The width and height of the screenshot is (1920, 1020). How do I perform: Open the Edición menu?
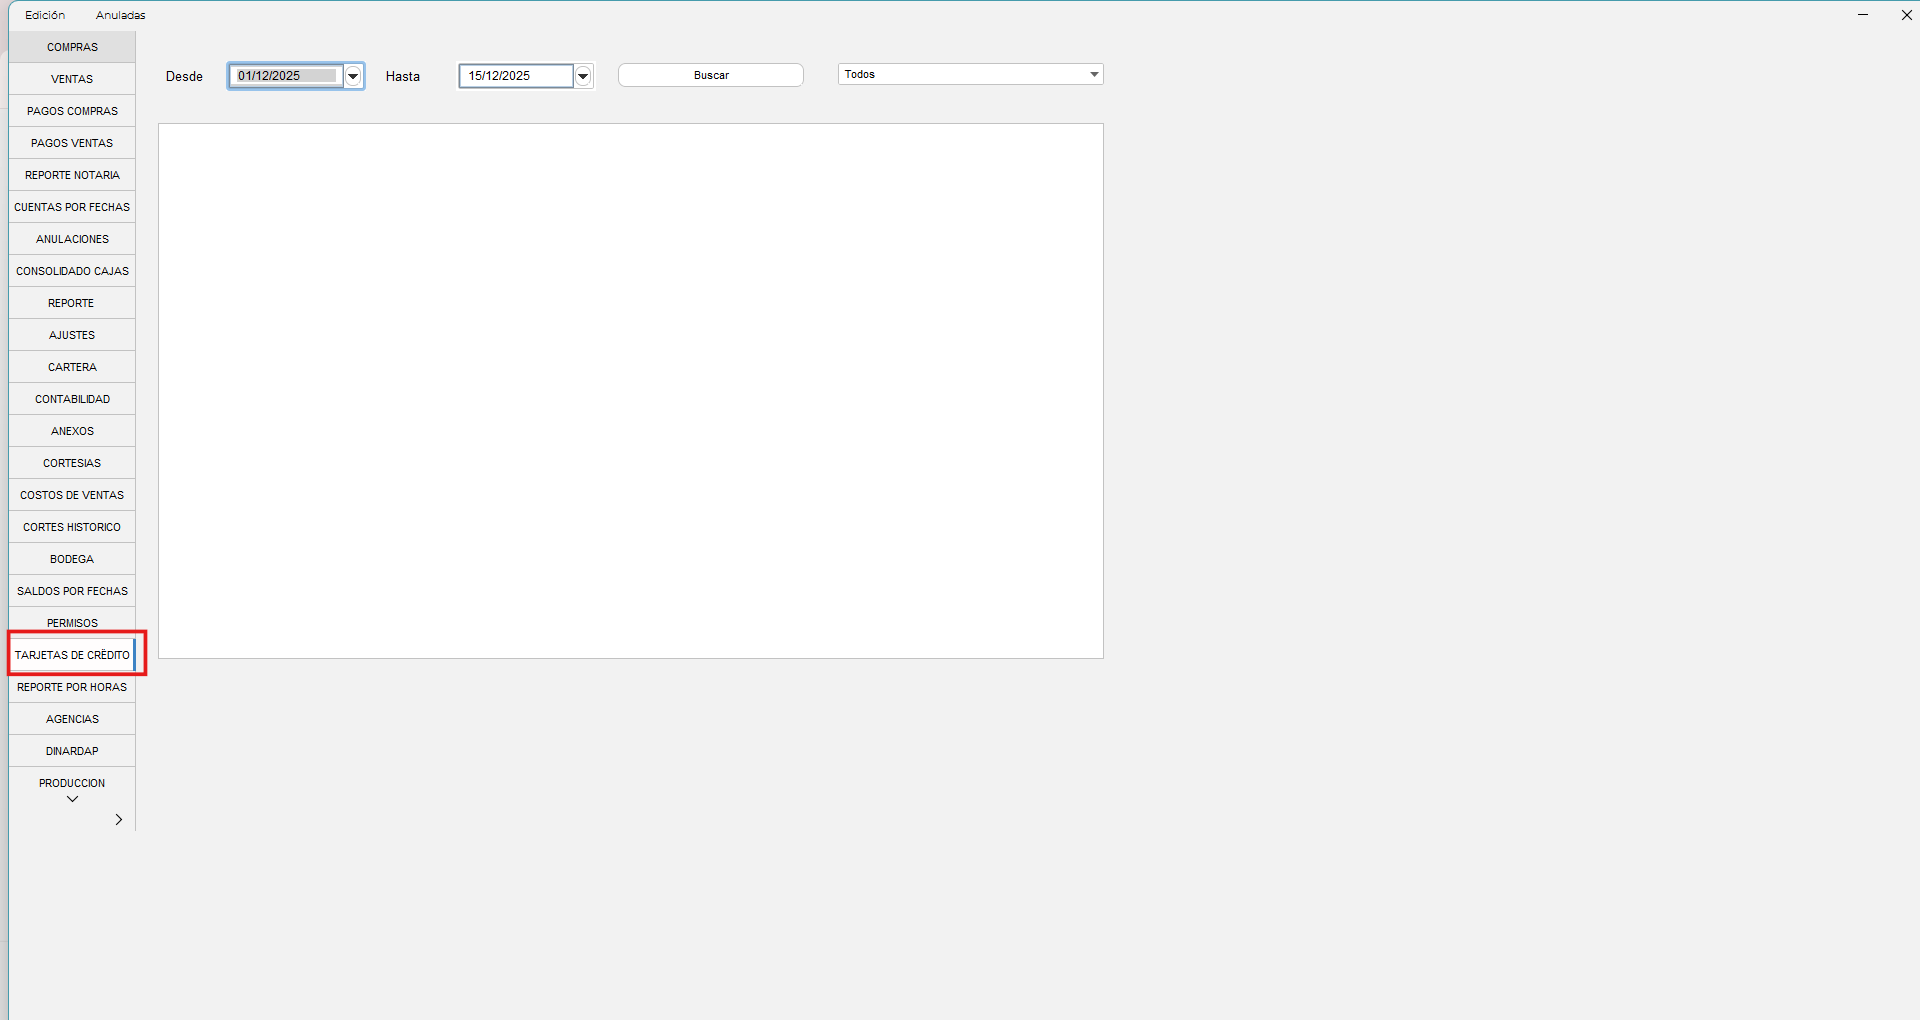tap(45, 14)
